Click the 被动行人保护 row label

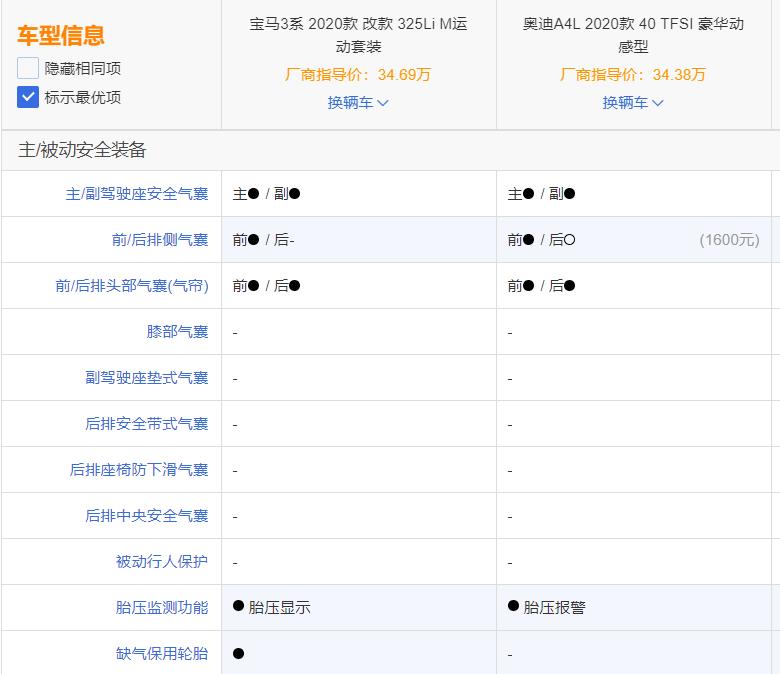[x=162, y=562]
